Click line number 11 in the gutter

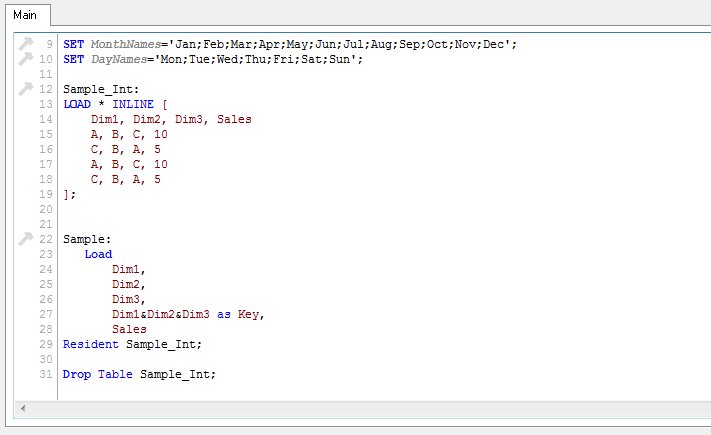click(x=46, y=74)
